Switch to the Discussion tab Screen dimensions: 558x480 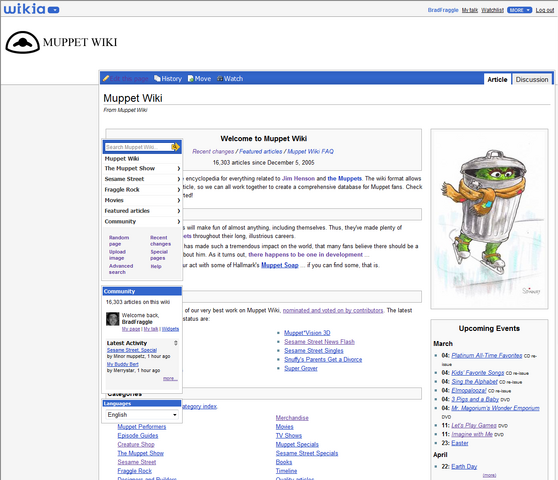click(532, 79)
